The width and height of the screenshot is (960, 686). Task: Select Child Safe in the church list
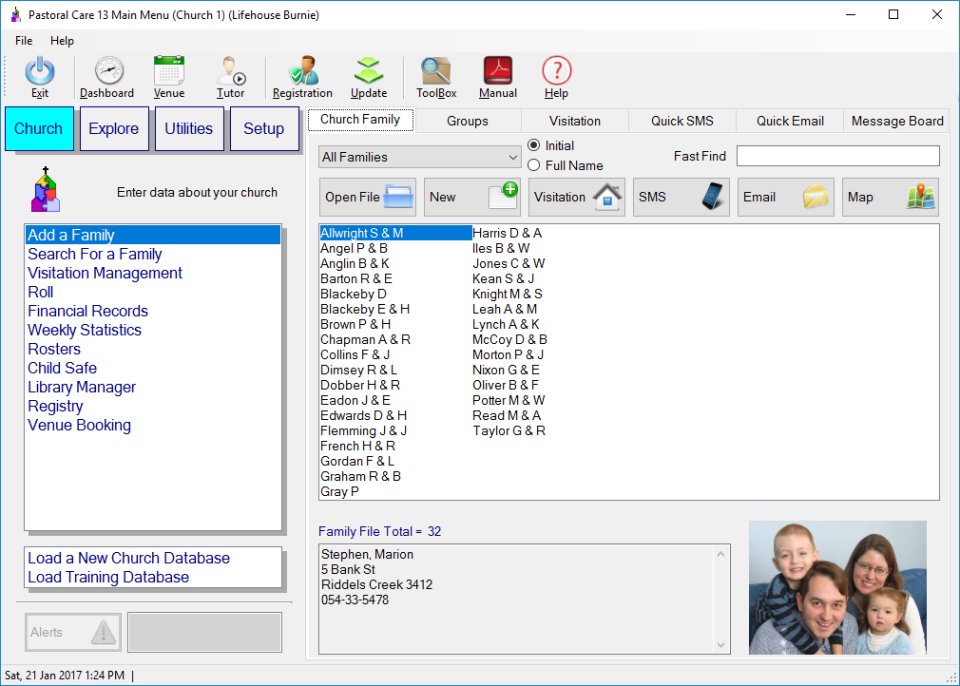pos(62,368)
